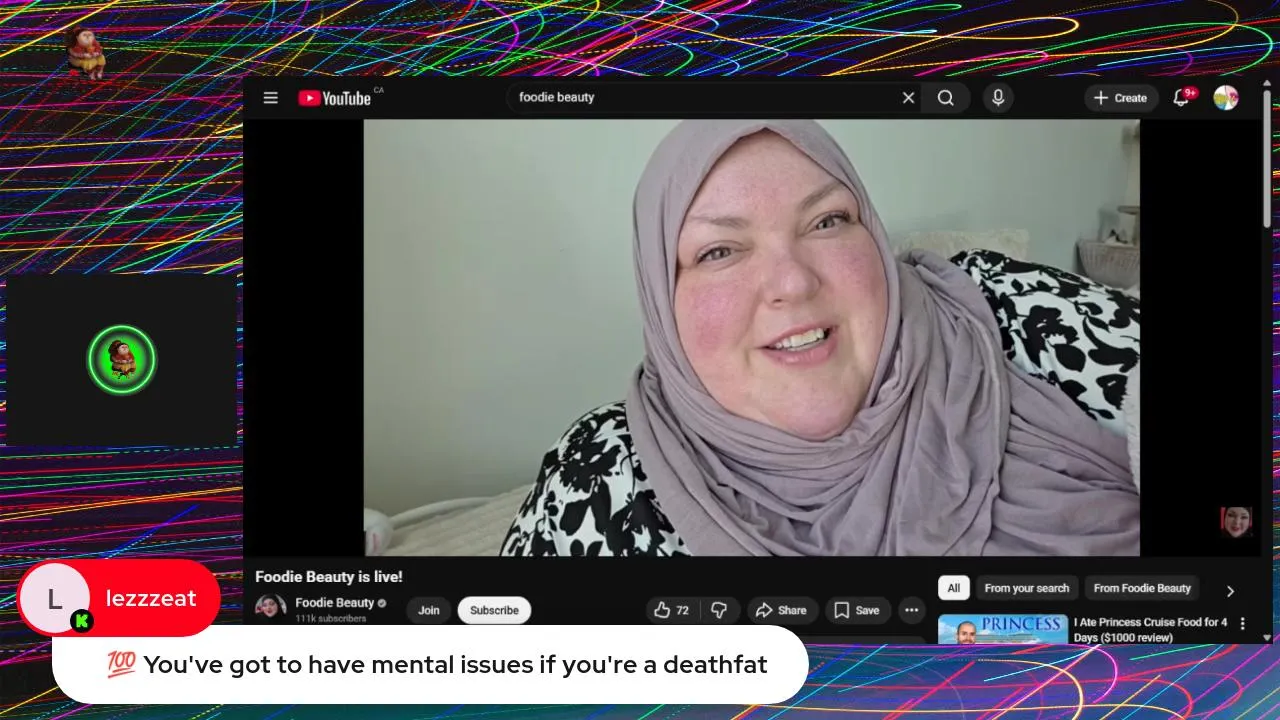Screen dimensions: 1280x720
Task: Show more chips with right chevron
Action: point(1230,590)
